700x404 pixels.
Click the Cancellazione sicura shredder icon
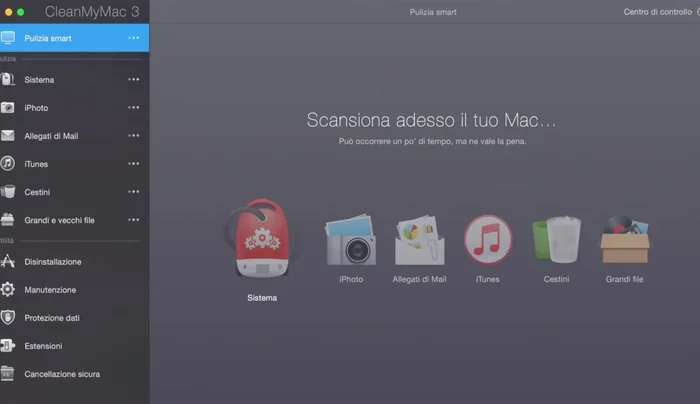[x=8, y=374]
